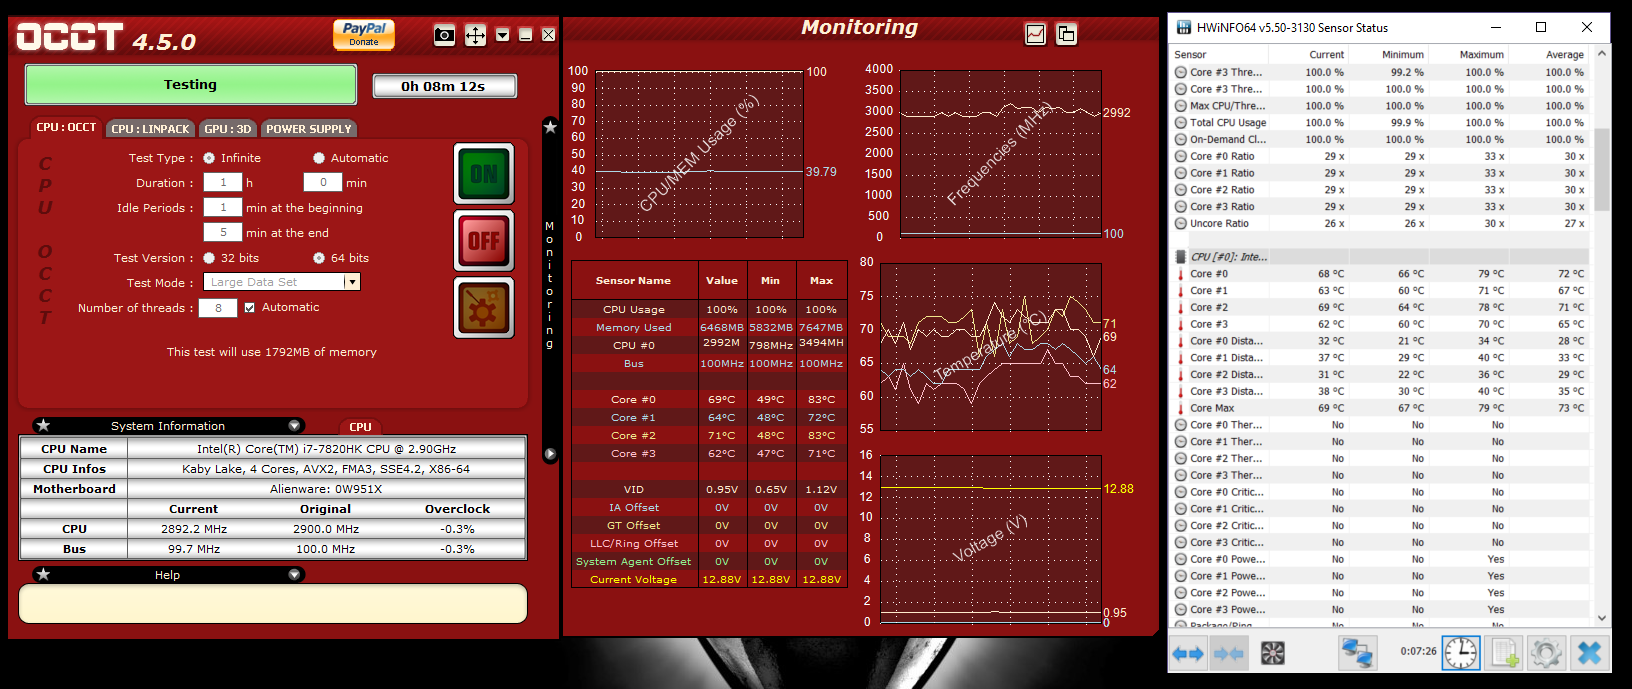Click the Number of threads field

pyautogui.click(x=218, y=308)
